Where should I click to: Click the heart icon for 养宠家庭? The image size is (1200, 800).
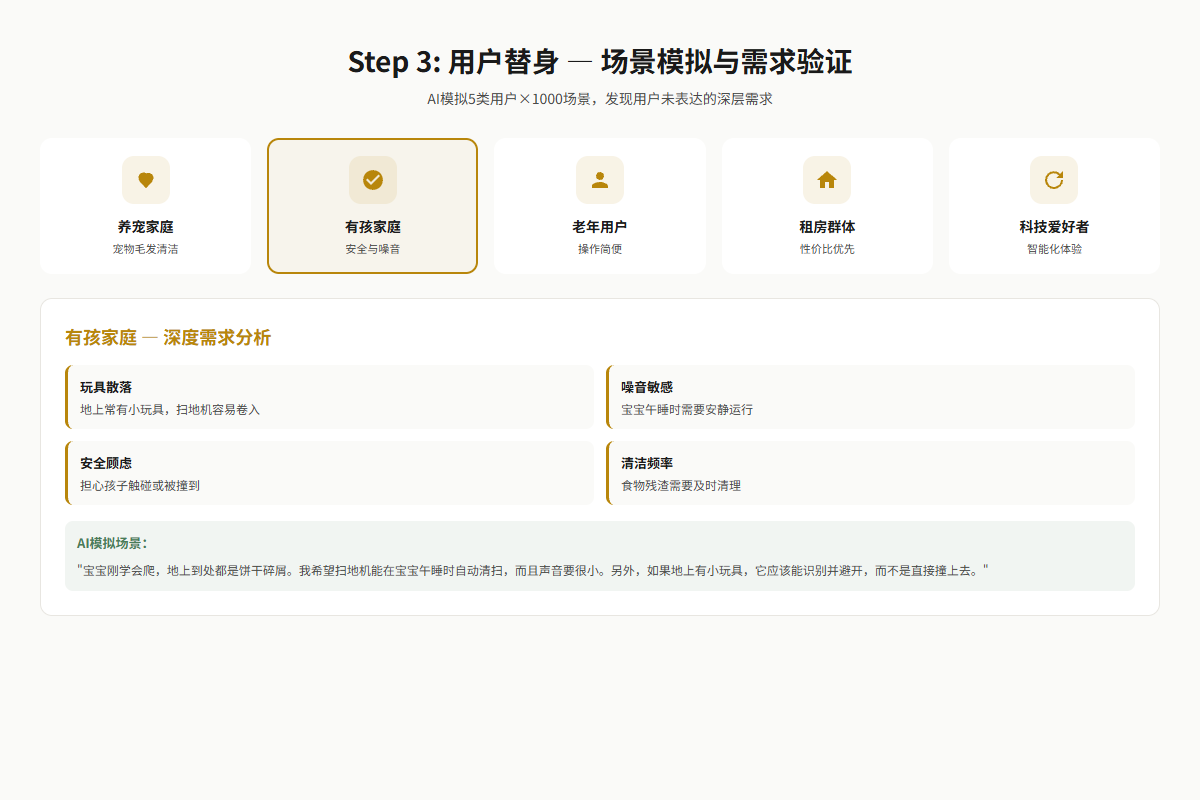[146, 180]
